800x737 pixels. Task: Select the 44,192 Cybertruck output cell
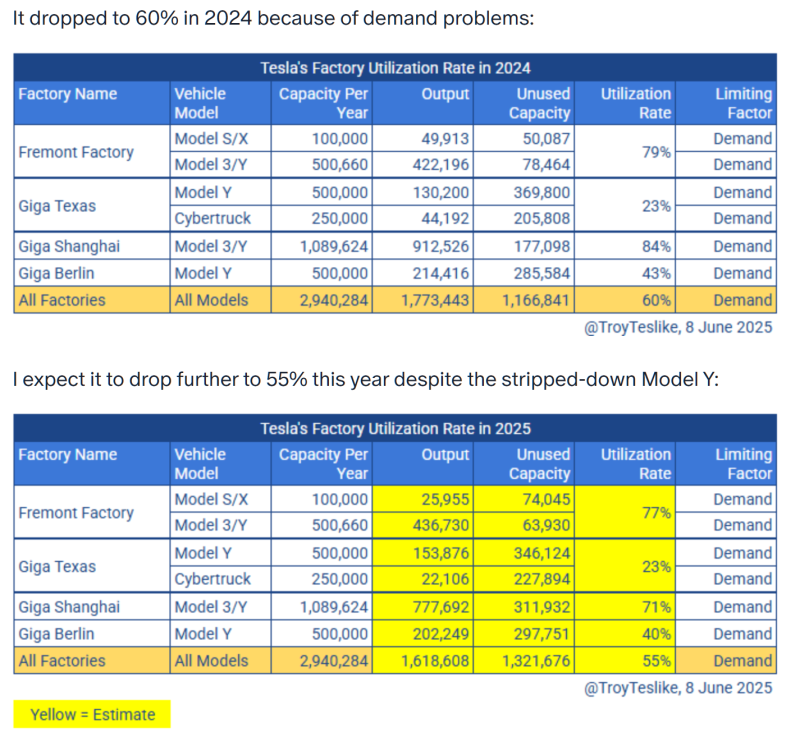tap(423, 218)
